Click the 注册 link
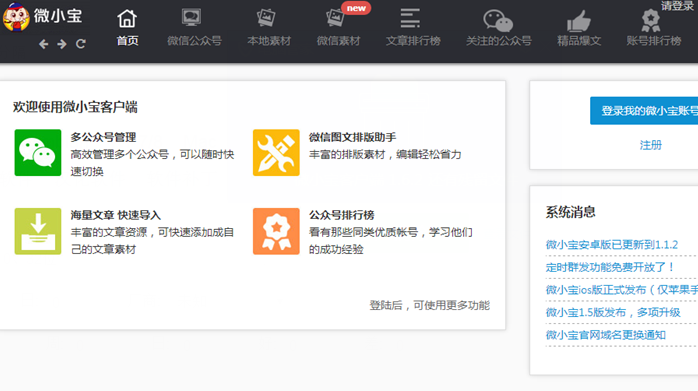The image size is (698, 391). click(650, 145)
